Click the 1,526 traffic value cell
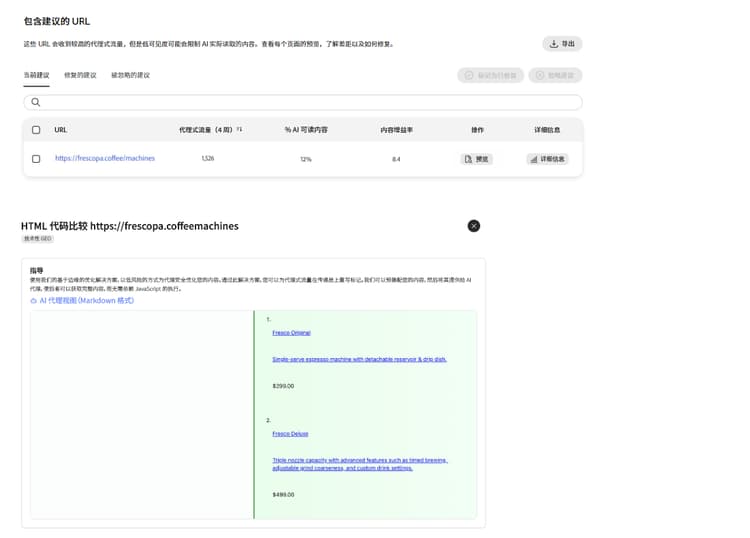This screenshot has width=750, height=538. [x=208, y=158]
